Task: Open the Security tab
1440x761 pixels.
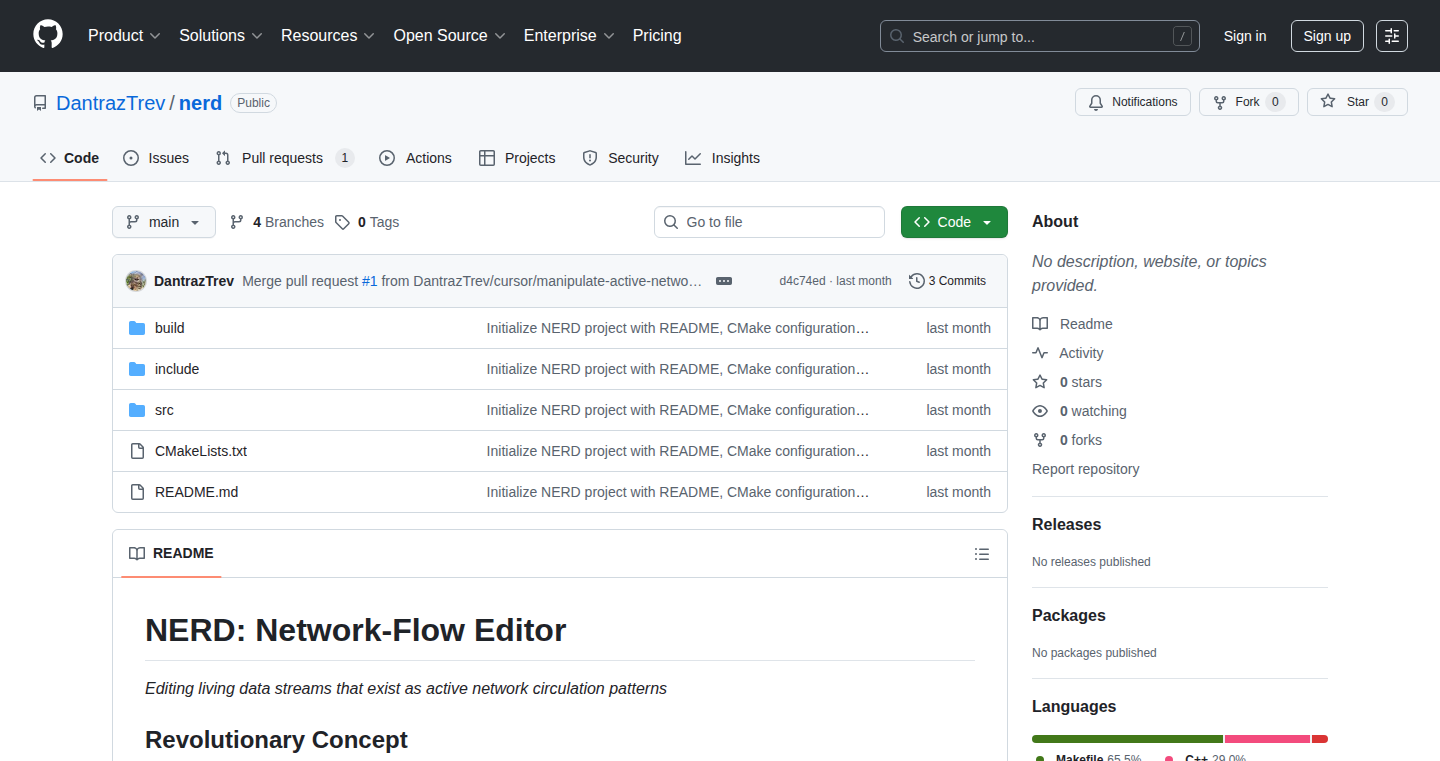Action: pos(621,158)
